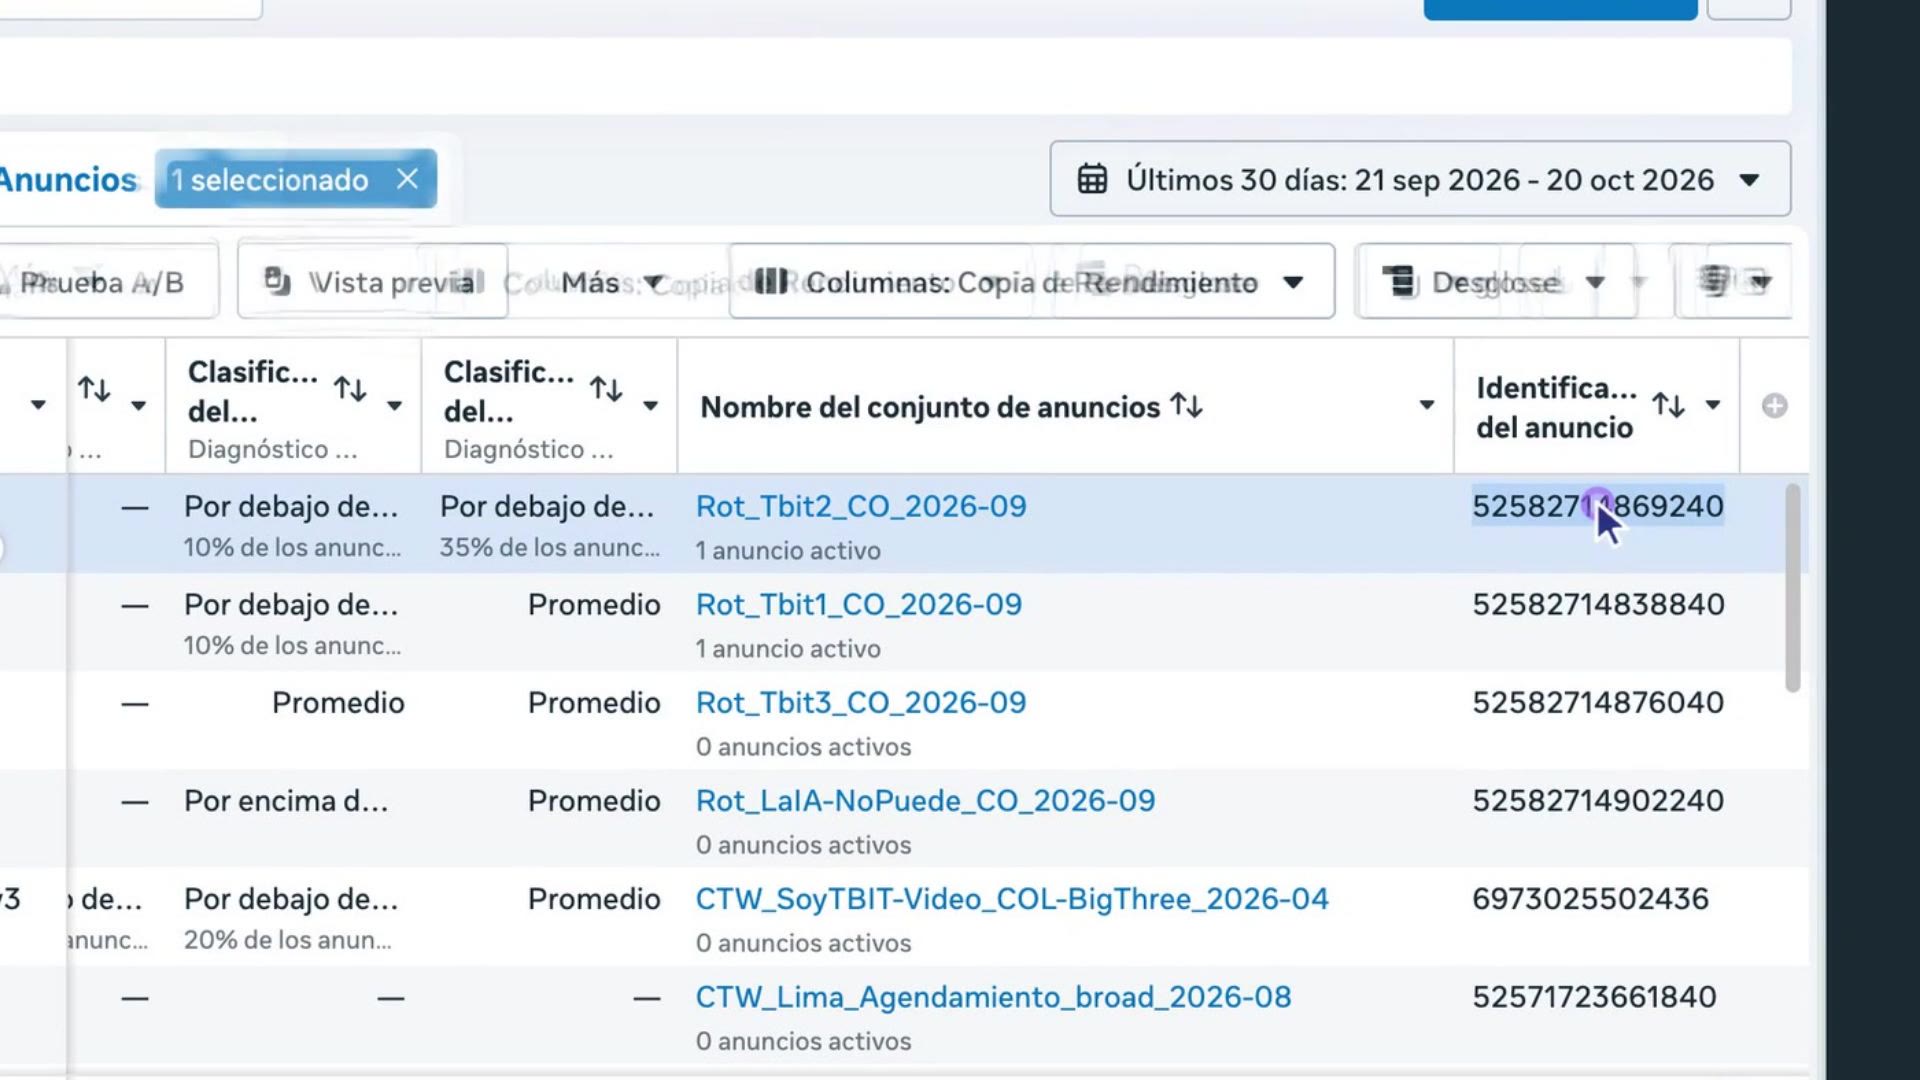Open Identifica... del anuncio column caret
Screen dimensions: 1920x1080
coord(1713,405)
